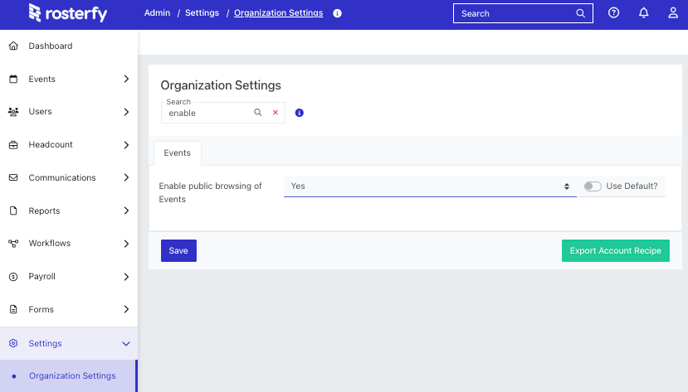Toggle the Use Default switch
This screenshot has height=392, width=688.
tap(592, 186)
